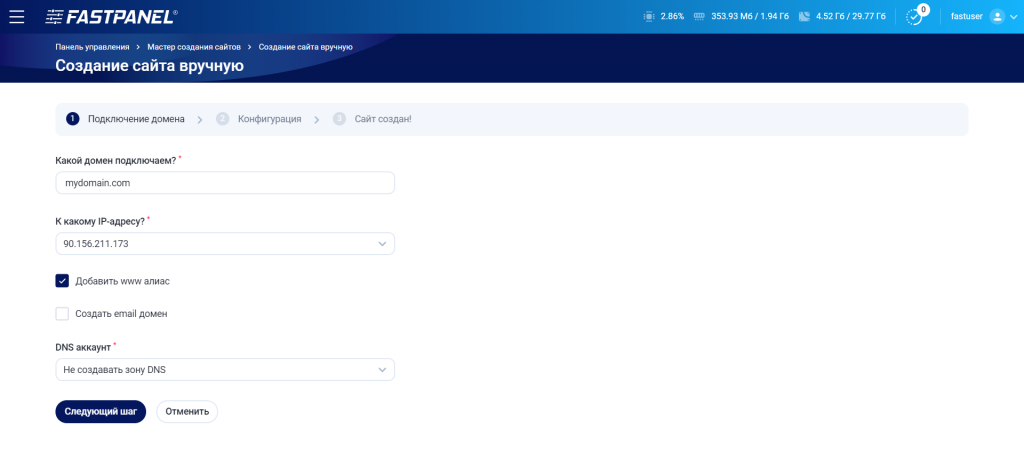Screen dimensions: 1024x476
Task: Click the RAM memory usage icon
Action: (x=699, y=16)
